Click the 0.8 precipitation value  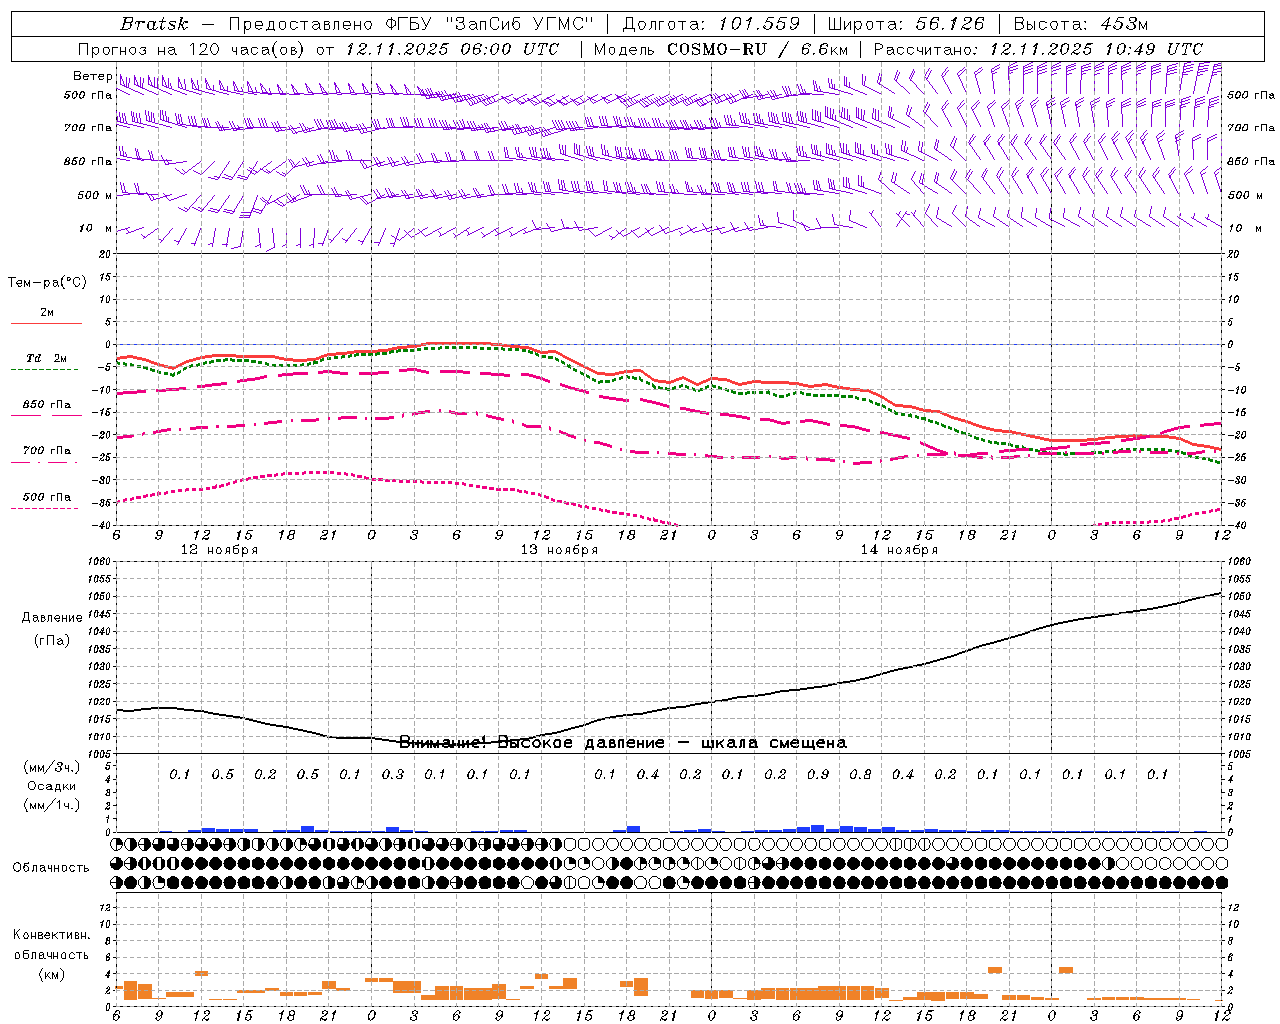click(860, 774)
